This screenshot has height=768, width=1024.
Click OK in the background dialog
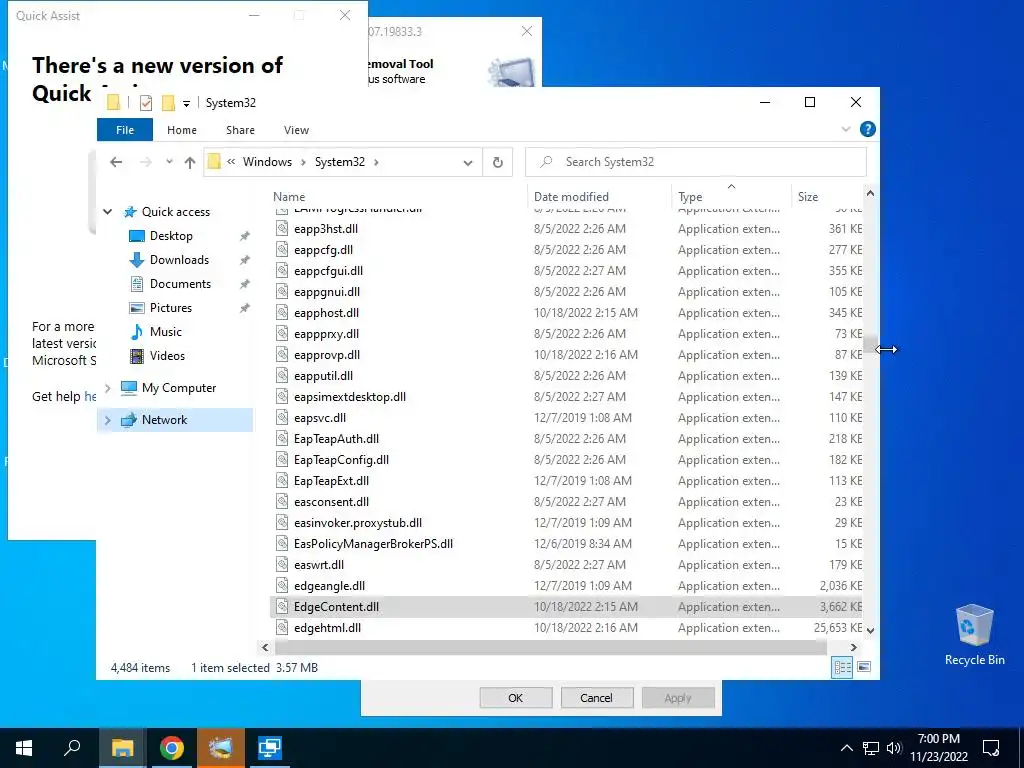point(515,698)
